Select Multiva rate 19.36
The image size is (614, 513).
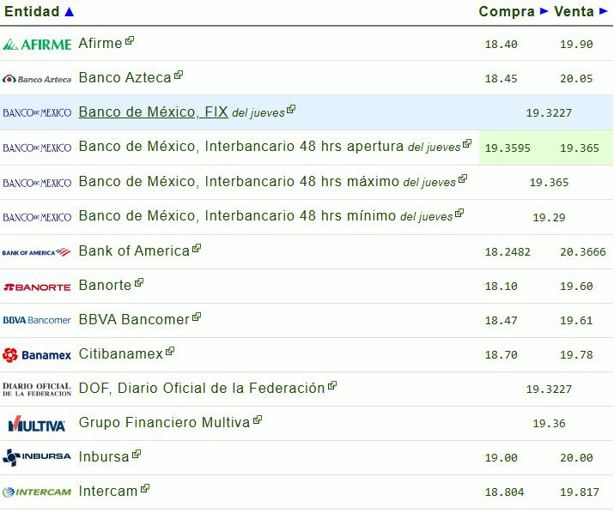click(549, 423)
